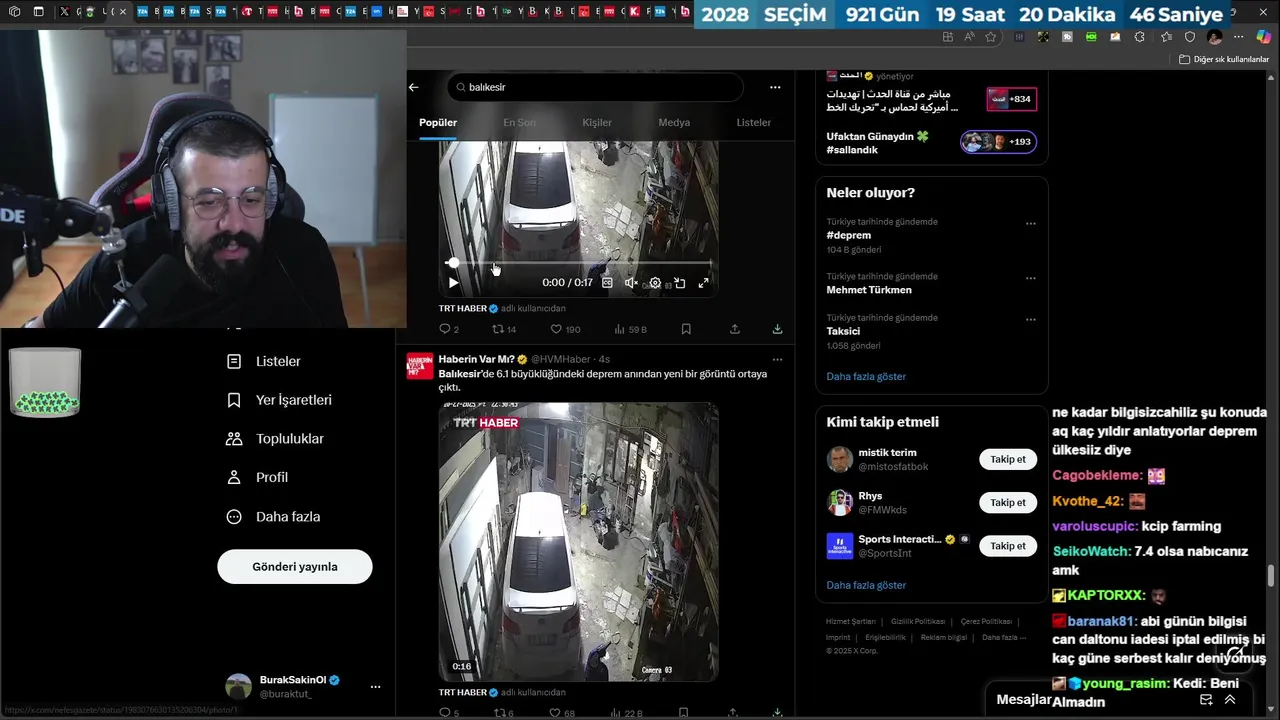This screenshot has width=1280, height=720.
Task: Show more trends via Daha fazla göster
Action: 866,377
